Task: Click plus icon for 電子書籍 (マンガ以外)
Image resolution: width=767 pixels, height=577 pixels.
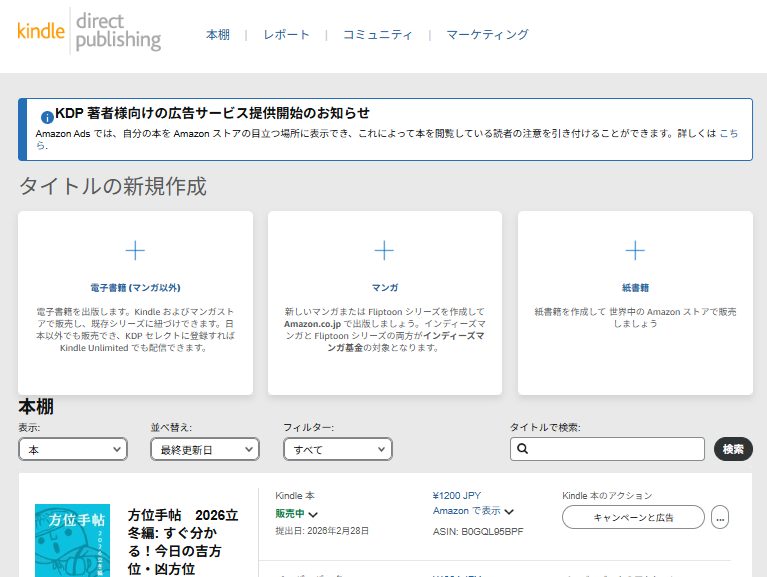Action: (x=135, y=250)
